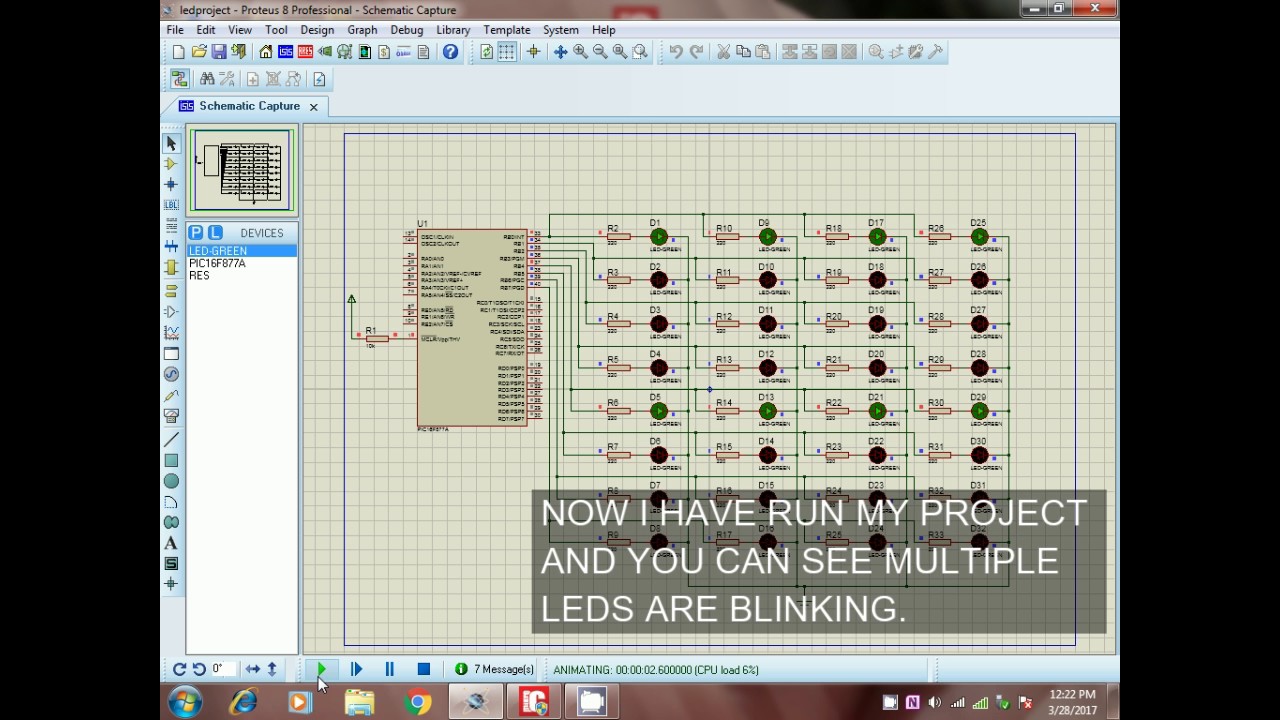Select the 2D Box drawing tool

(171, 461)
